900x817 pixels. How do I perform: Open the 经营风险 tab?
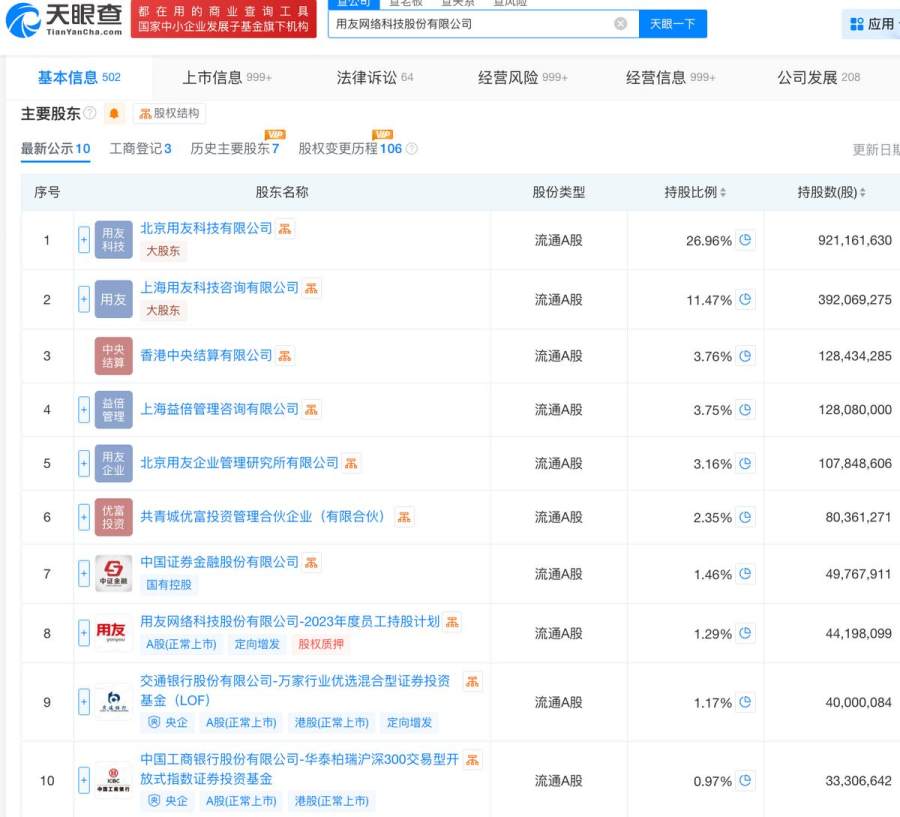(x=522, y=77)
